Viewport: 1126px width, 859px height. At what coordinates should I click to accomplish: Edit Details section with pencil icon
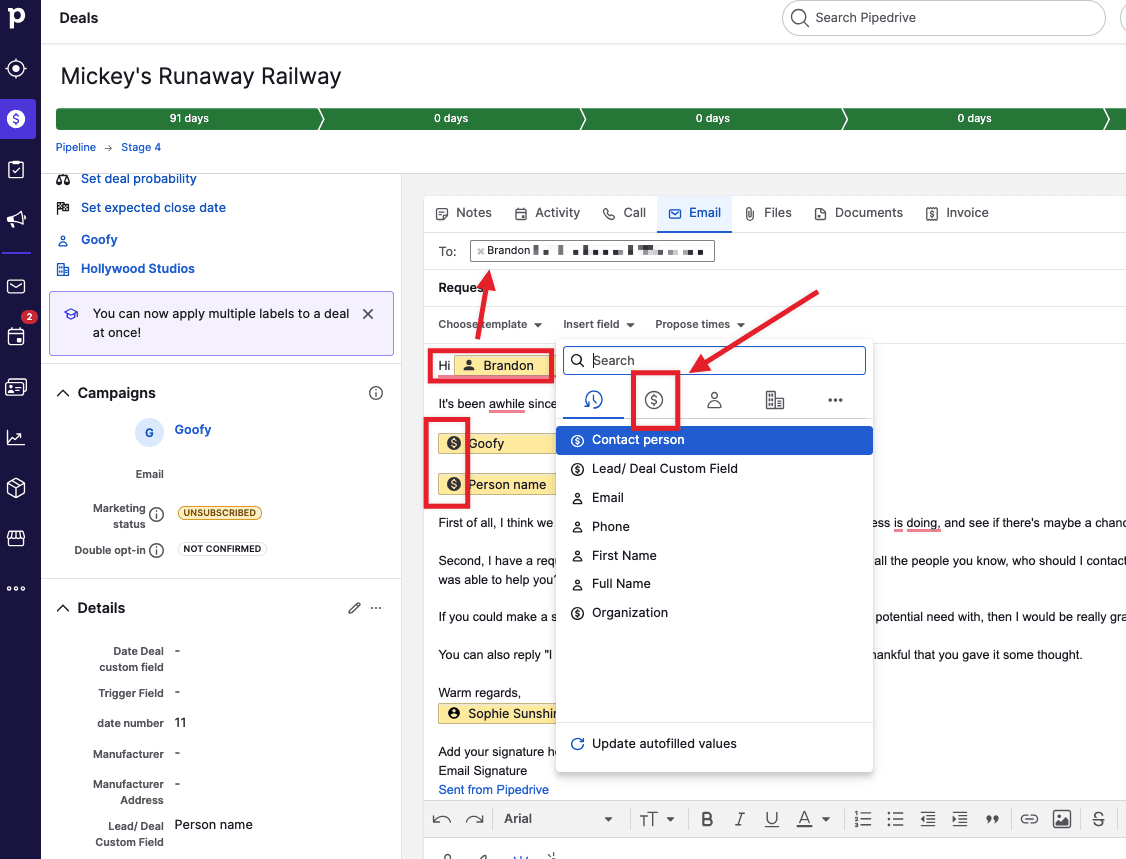(x=354, y=608)
